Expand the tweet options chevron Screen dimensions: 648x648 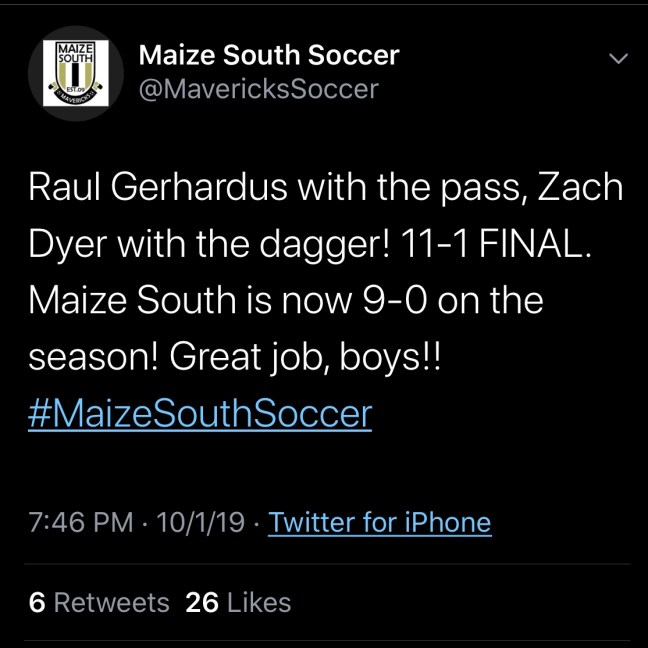[x=619, y=59]
